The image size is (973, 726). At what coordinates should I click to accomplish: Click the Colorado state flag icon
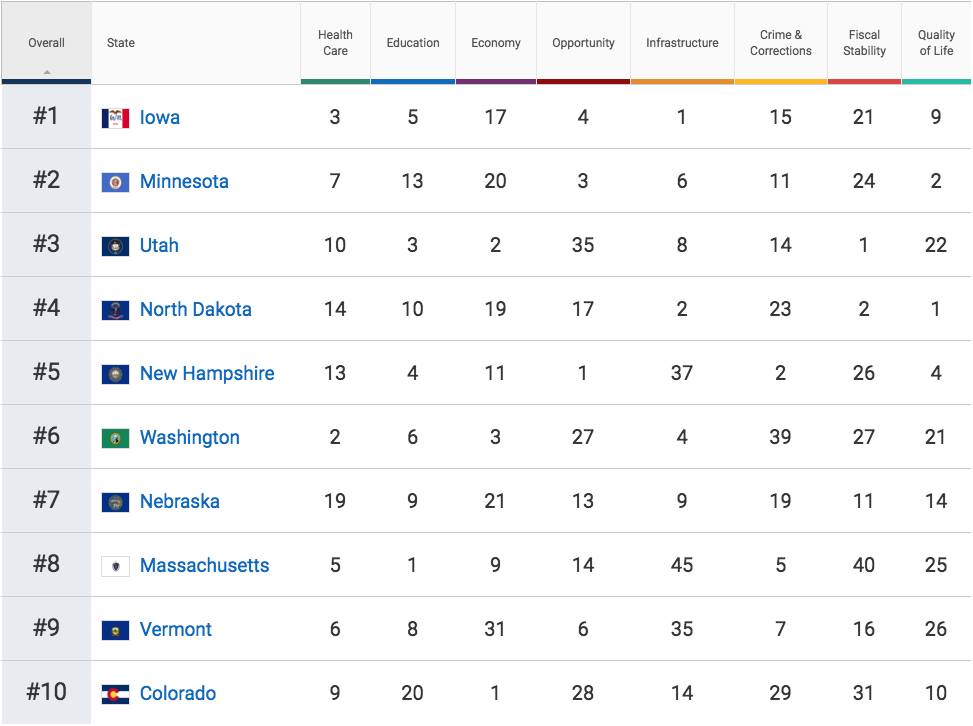(x=115, y=694)
